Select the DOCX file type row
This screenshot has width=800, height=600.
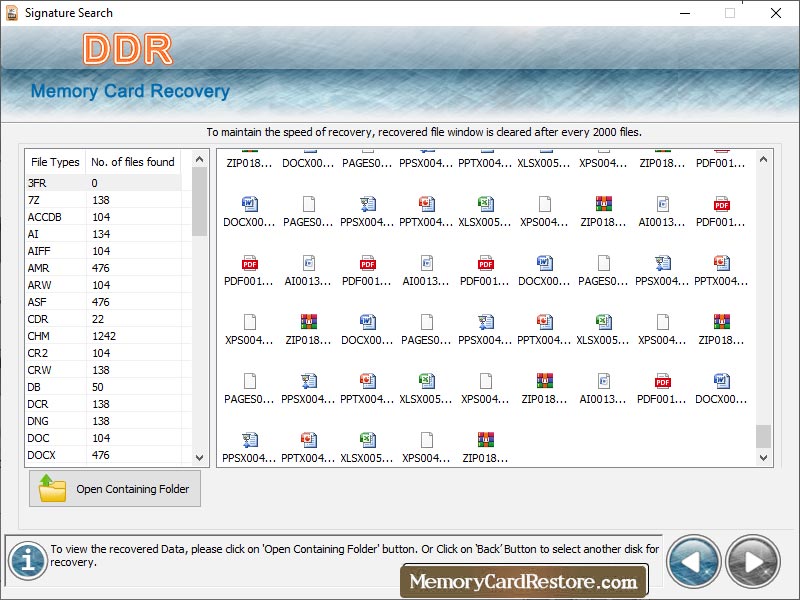coord(104,455)
